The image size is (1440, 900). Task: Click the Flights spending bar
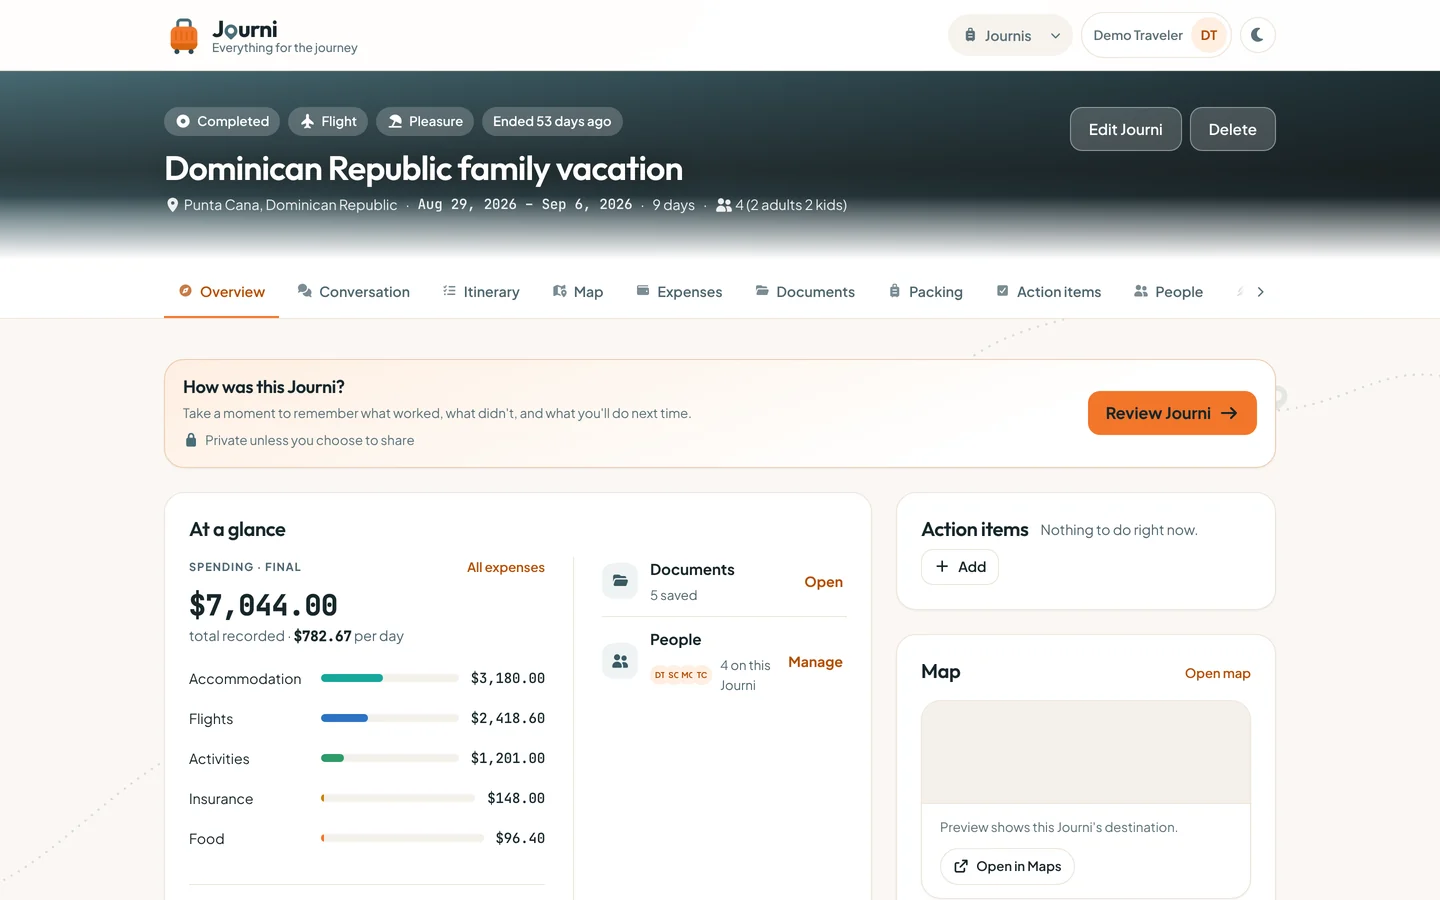click(x=390, y=718)
